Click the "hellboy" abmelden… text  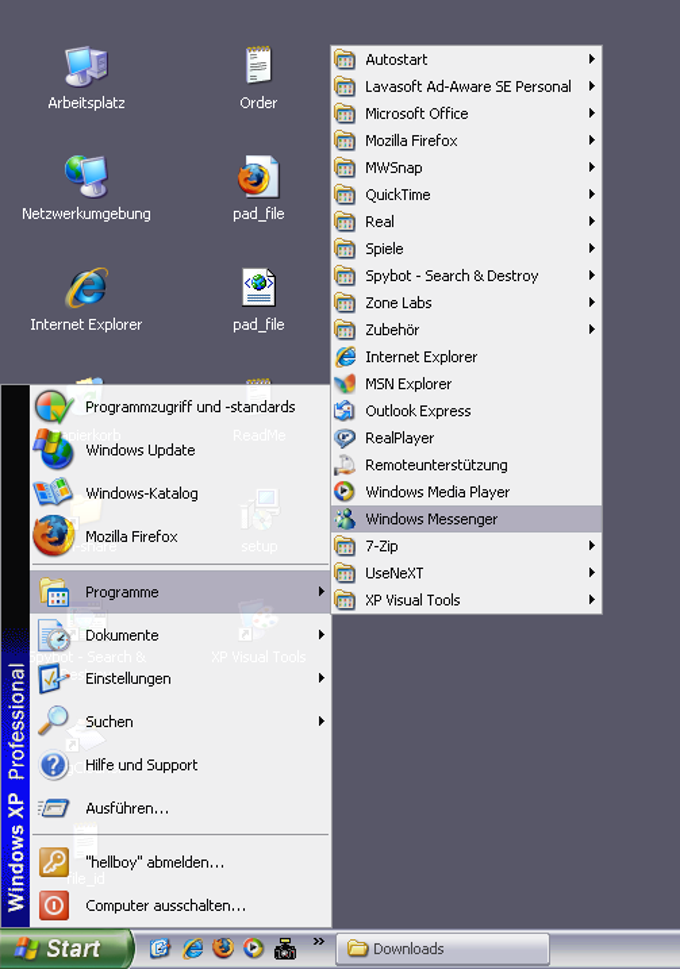pos(155,862)
